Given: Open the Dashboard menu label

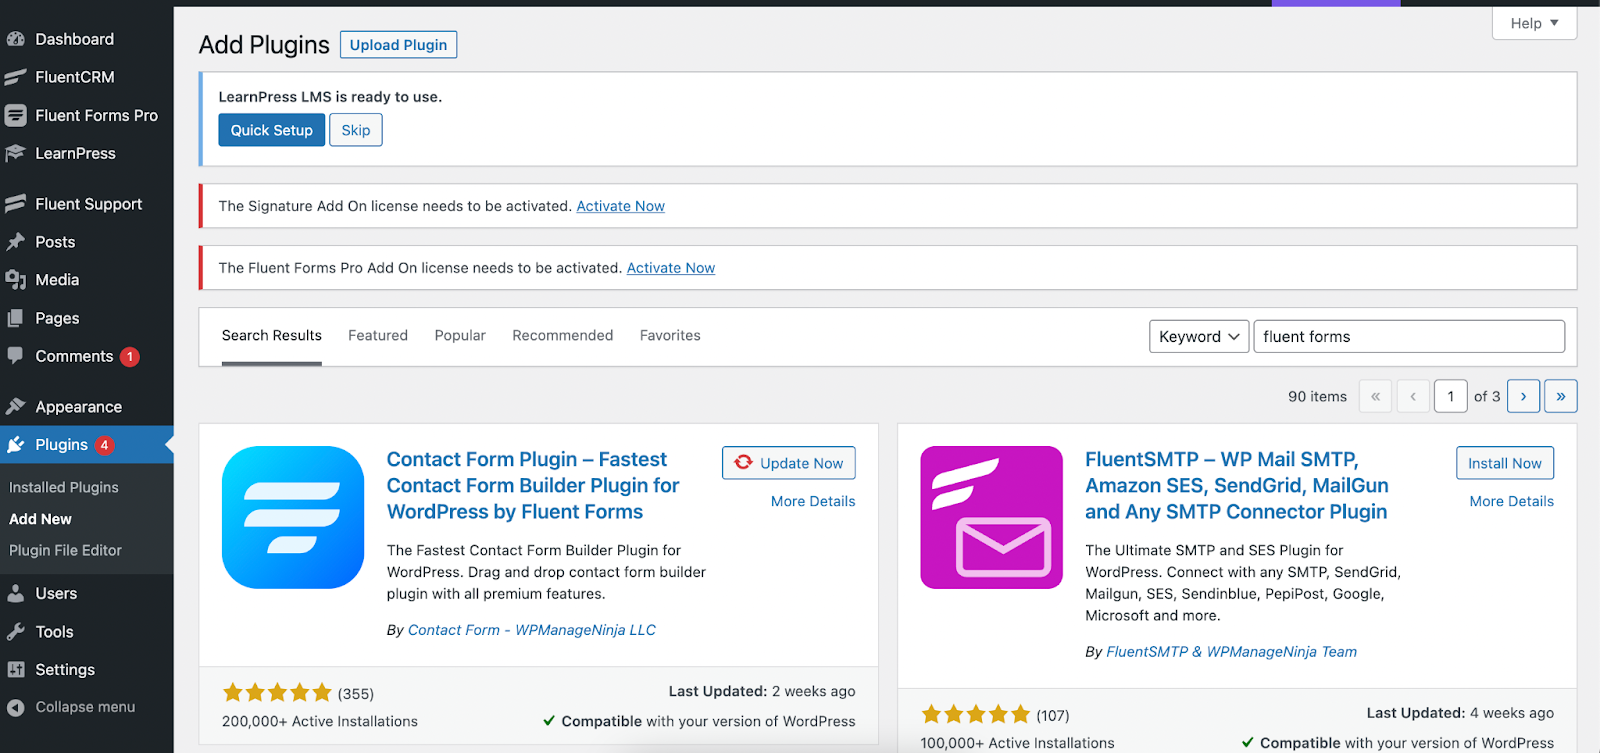Looking at the screenshot, I should click(75, 39).
